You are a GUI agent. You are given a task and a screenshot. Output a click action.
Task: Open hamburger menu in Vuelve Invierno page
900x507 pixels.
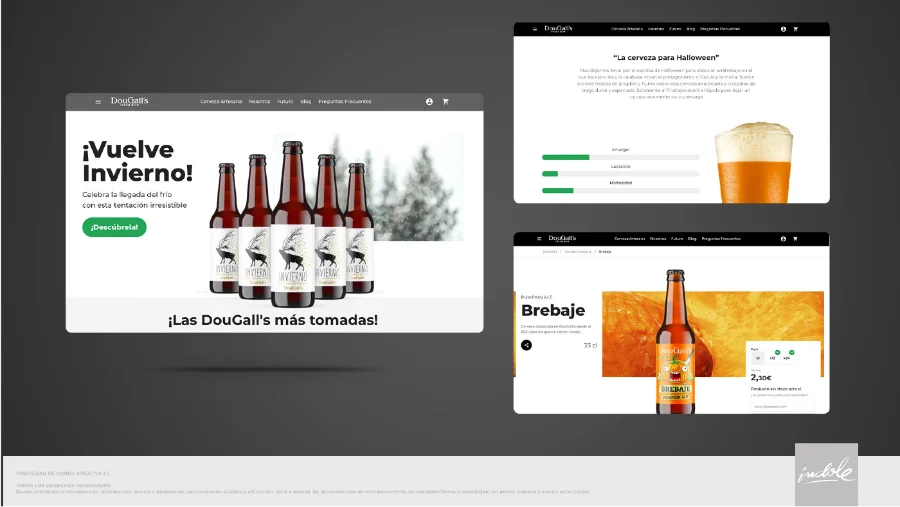pos(98,102)
